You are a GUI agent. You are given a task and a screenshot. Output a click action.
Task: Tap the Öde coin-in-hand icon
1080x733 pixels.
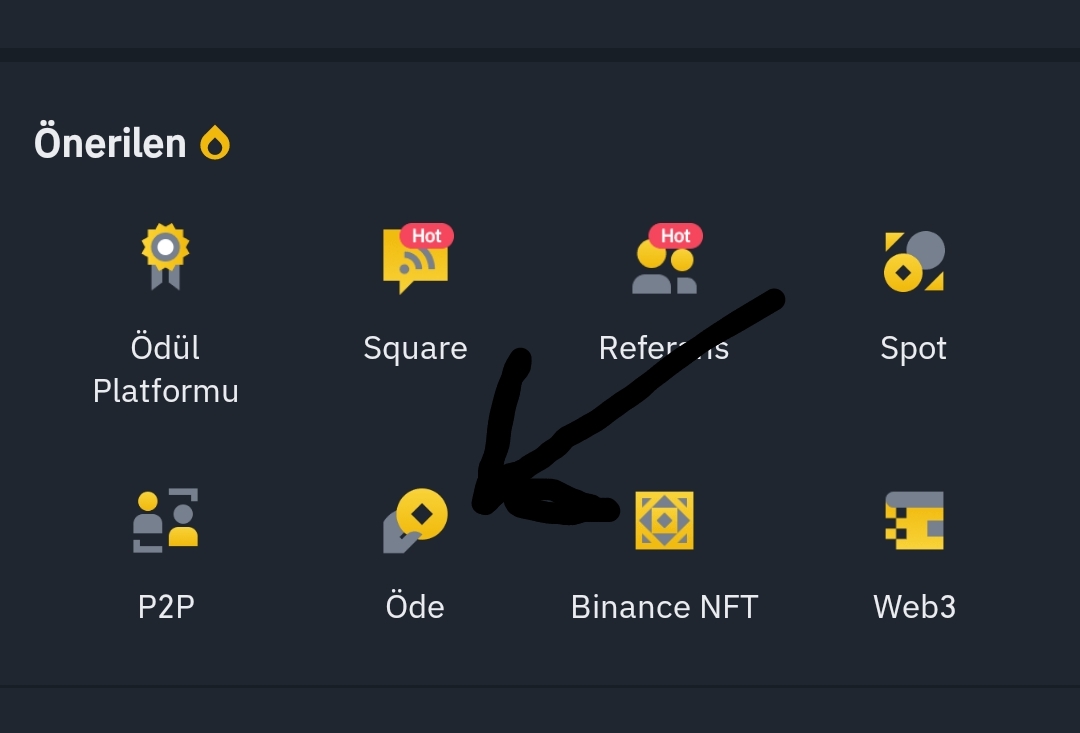point(415,520)
